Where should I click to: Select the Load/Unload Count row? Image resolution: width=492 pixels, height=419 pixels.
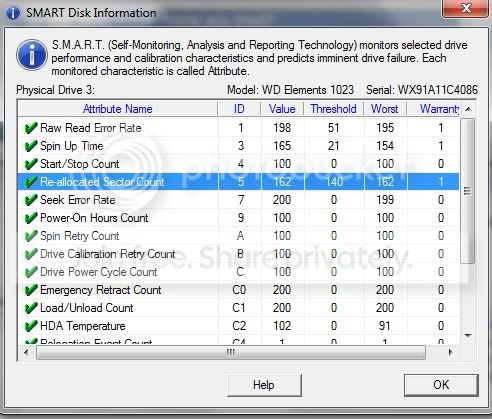tap(239, 308)
